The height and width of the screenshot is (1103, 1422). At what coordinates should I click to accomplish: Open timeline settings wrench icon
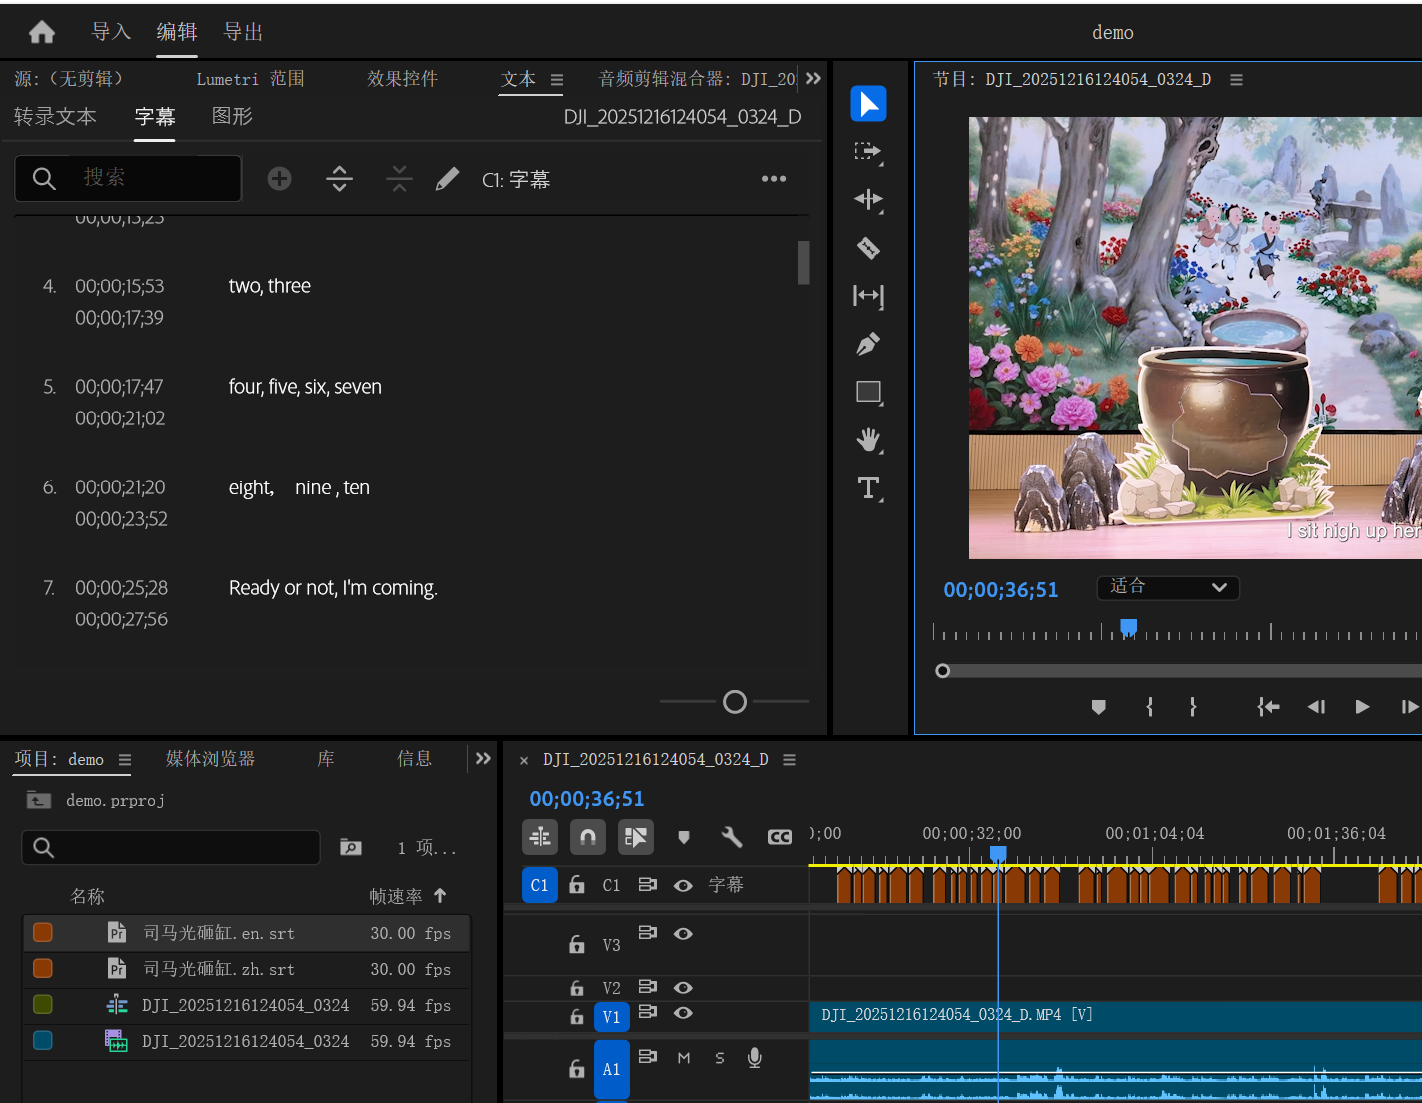(x=731, y=837)
